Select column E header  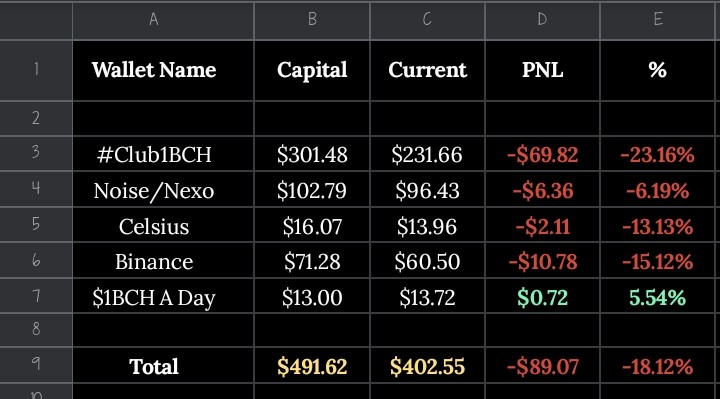point(658,20)
